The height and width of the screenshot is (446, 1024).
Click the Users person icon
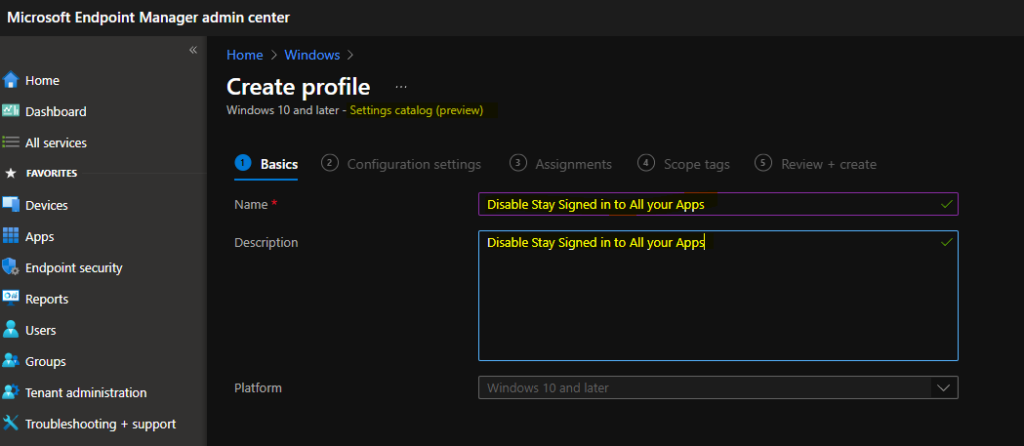(10, 330)
